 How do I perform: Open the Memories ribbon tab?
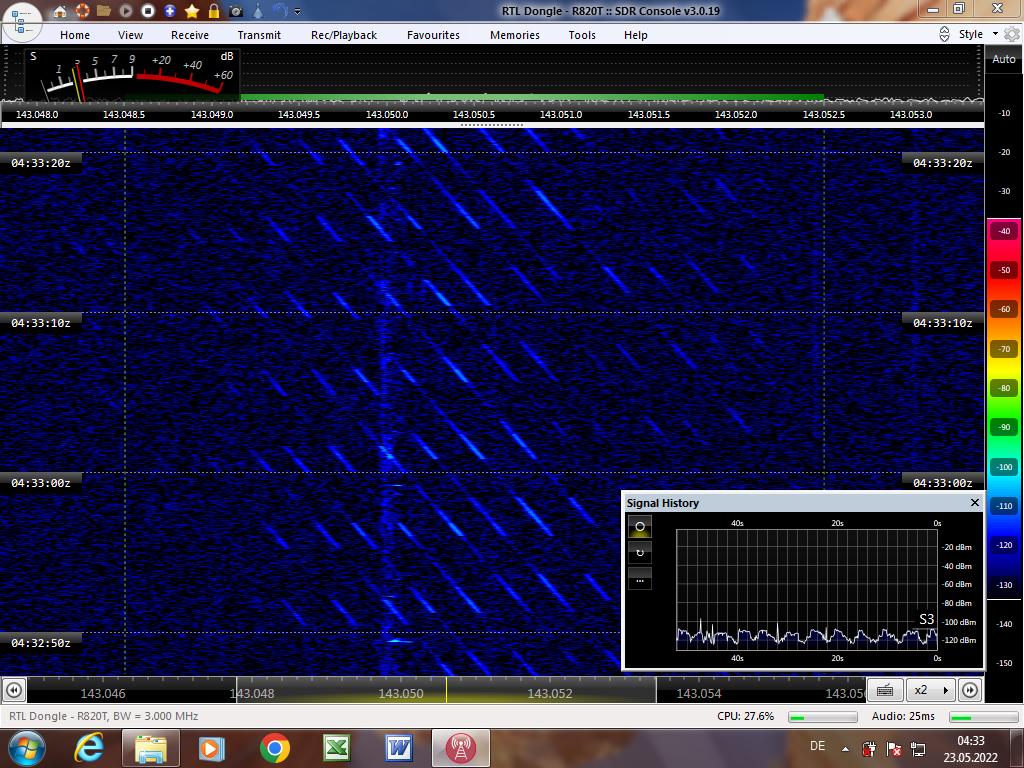(x=515, y=35)
